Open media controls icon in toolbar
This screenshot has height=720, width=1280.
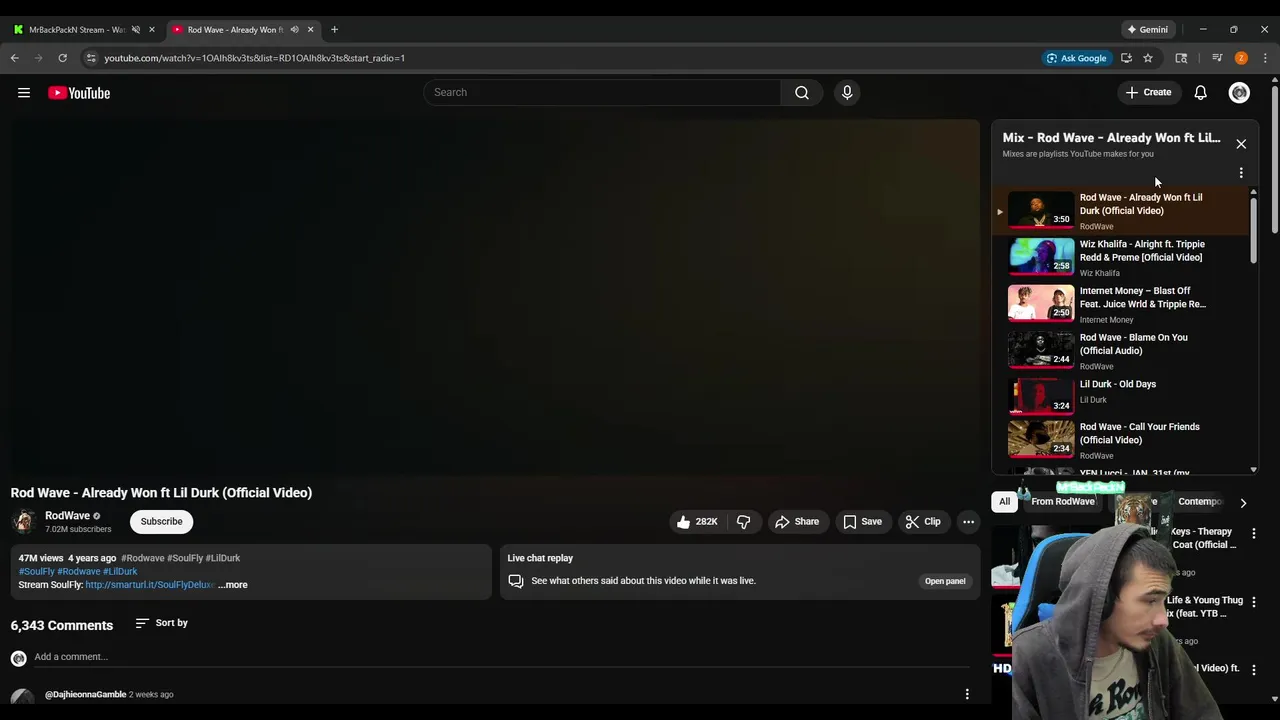point(1217,58)
